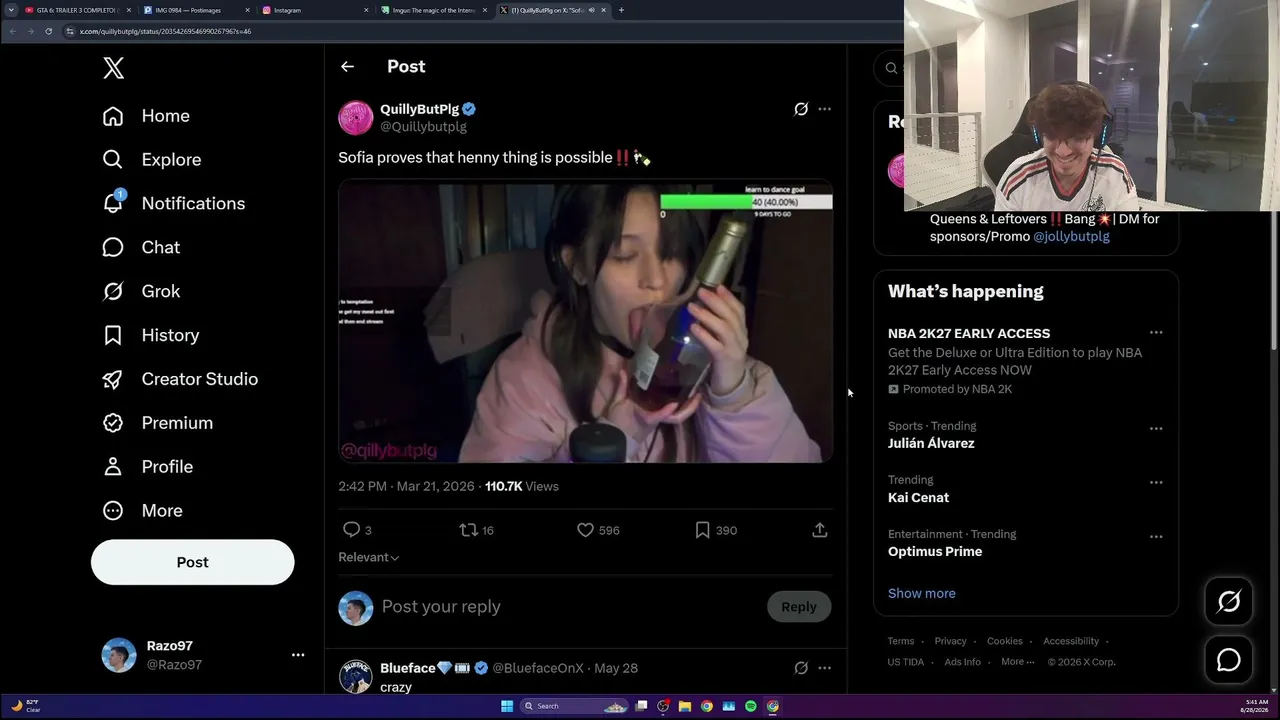Switch to the IMG 0984 Postimages tab

[x=195, y=10]
